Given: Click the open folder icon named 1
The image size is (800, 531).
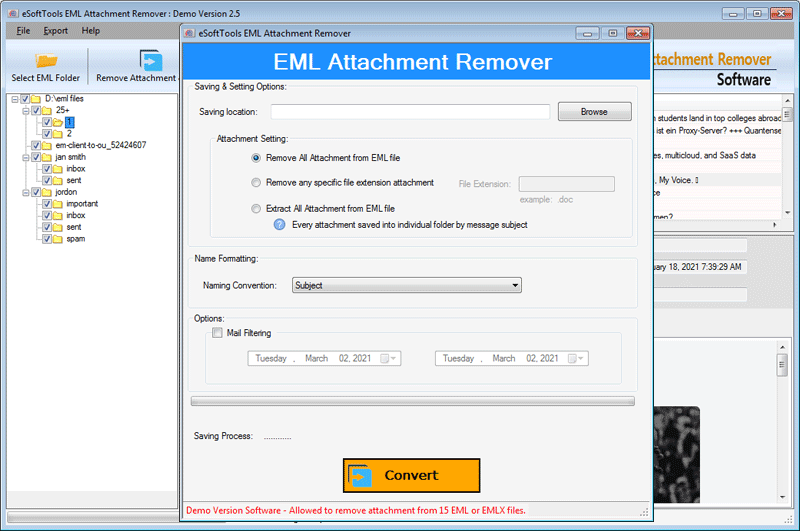Looking at the screenshot, I should click(x=58, y=122).
